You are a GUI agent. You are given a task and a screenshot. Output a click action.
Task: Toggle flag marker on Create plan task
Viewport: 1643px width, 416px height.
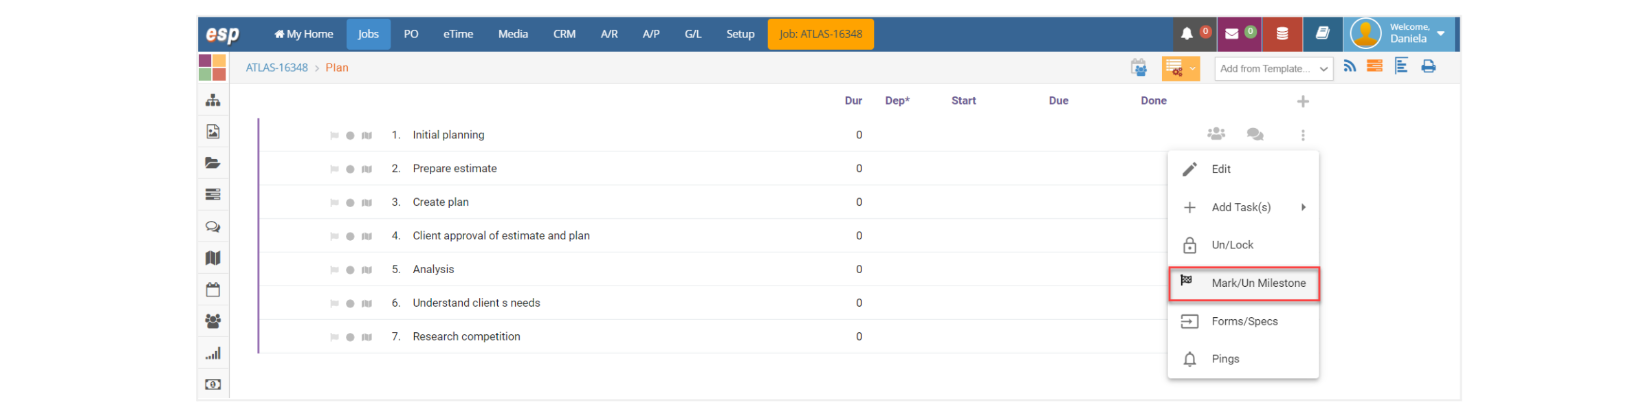[334, 203]
